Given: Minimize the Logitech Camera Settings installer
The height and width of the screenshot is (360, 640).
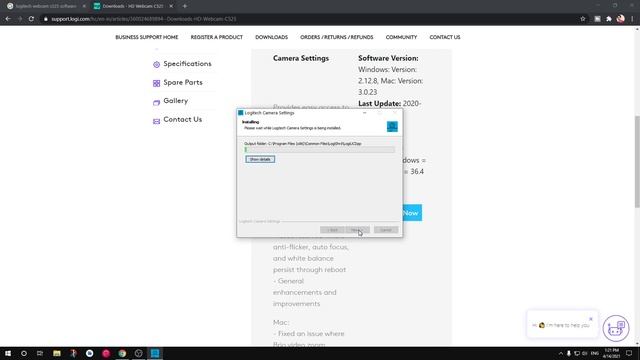Looking at the screenshot, I should coord(364,113).
